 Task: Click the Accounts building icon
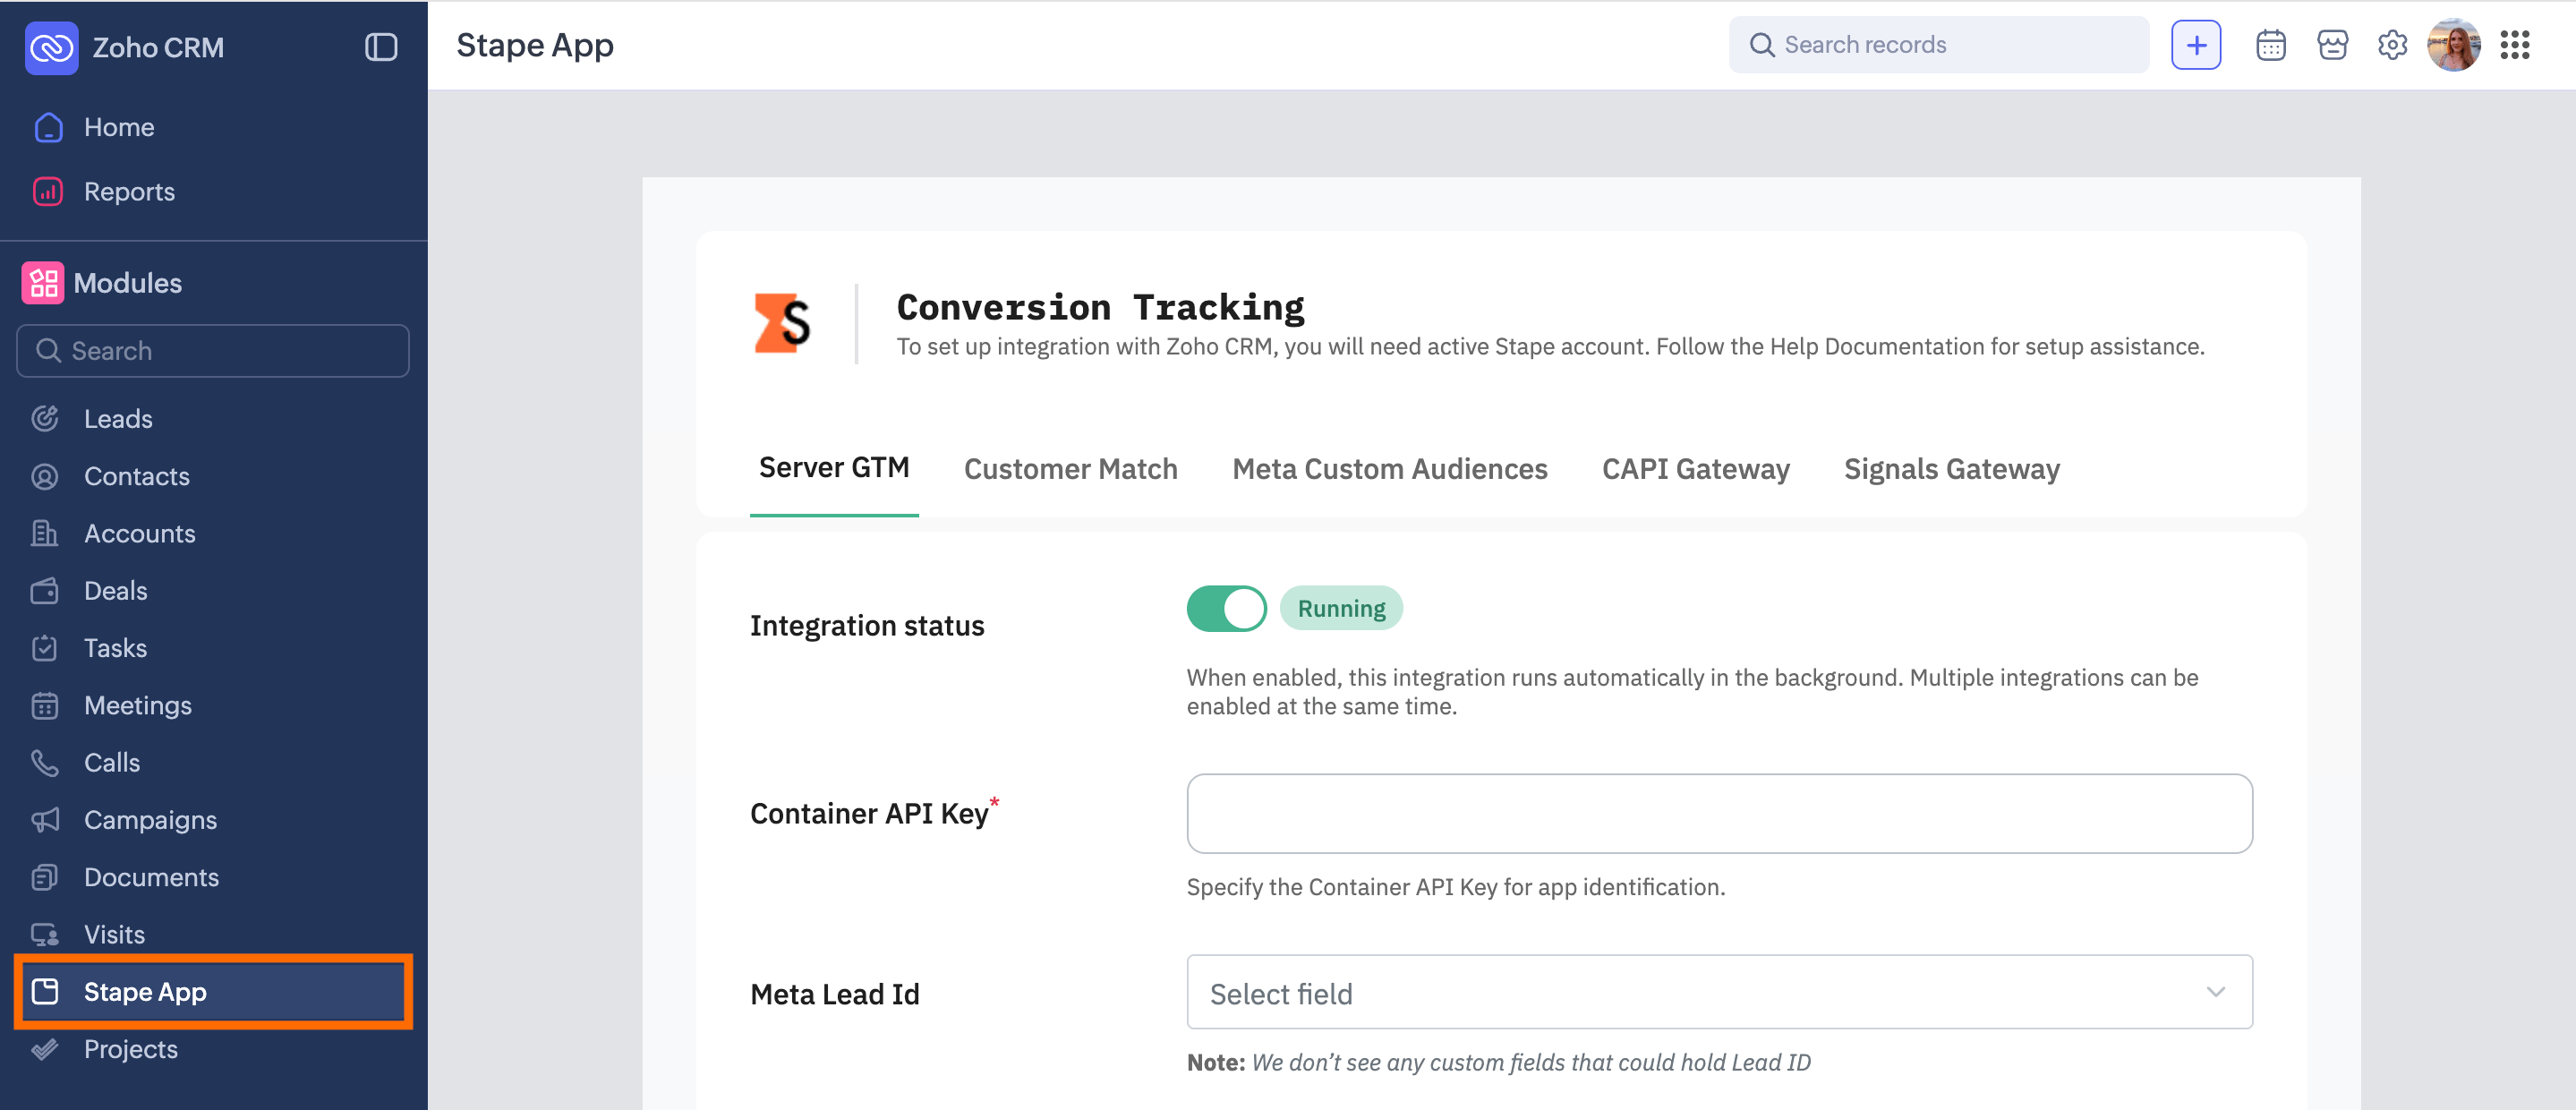pyautogui.click(x=45, y=533)
